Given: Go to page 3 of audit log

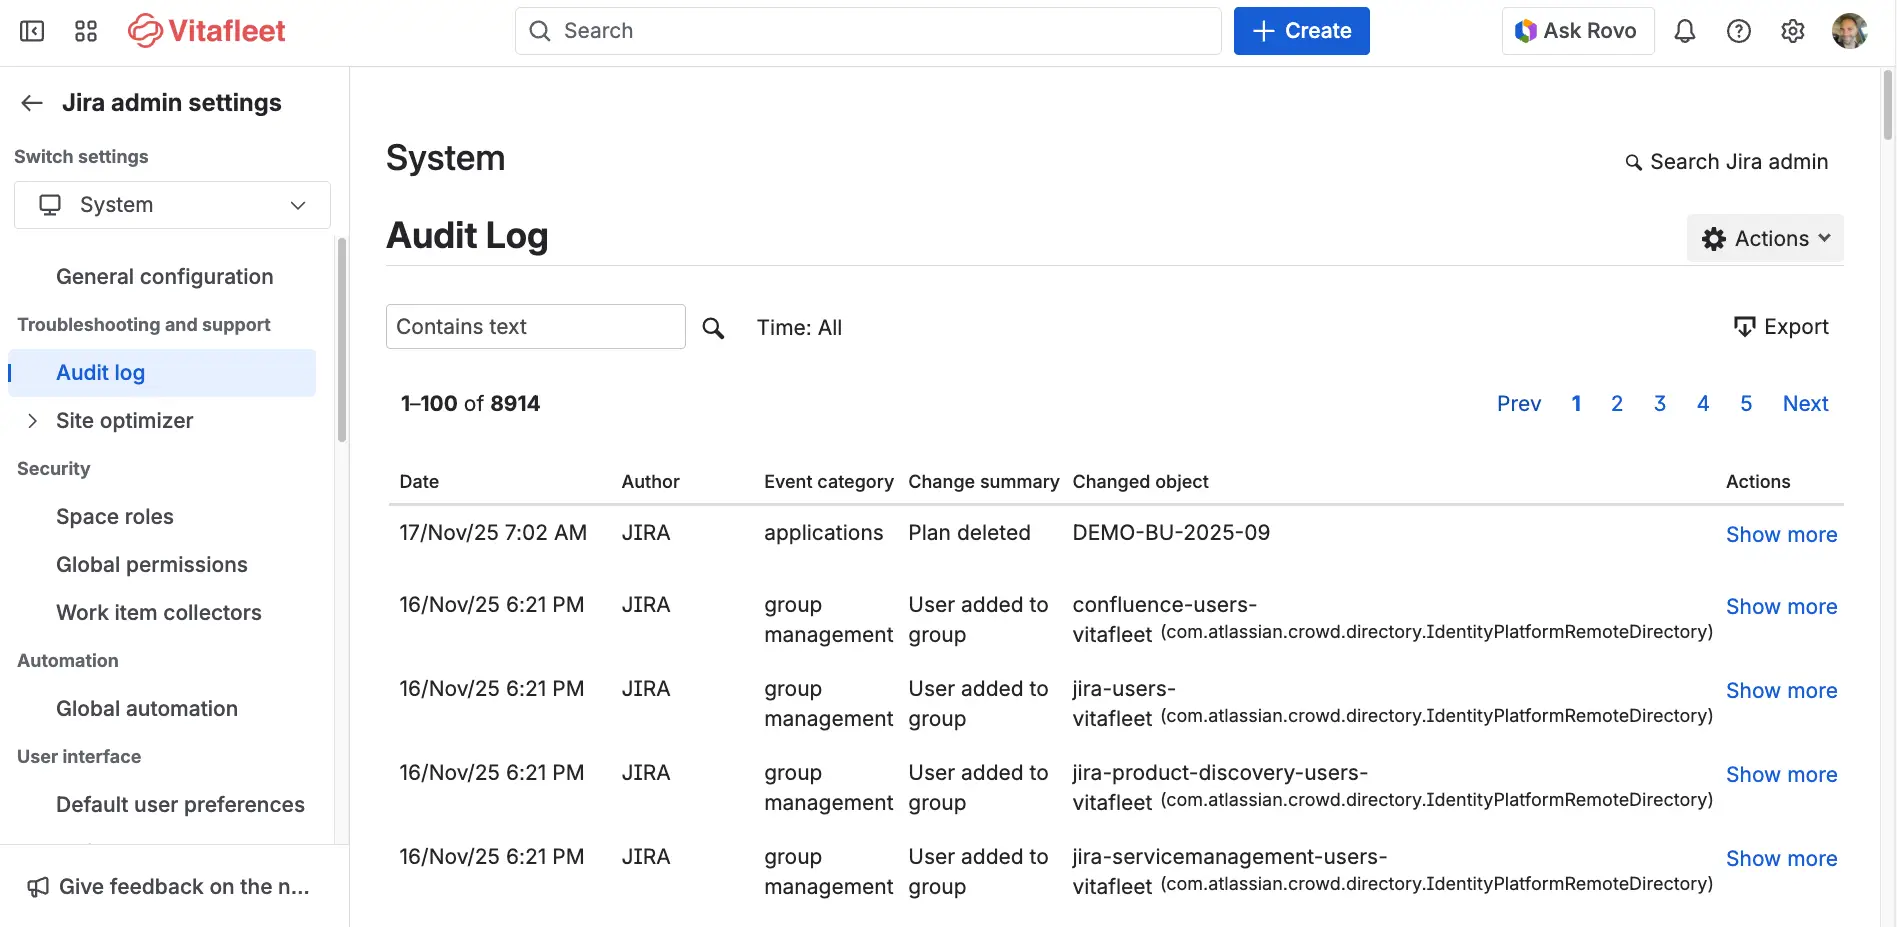Looking at the screenshot, I should point(1660,404).
